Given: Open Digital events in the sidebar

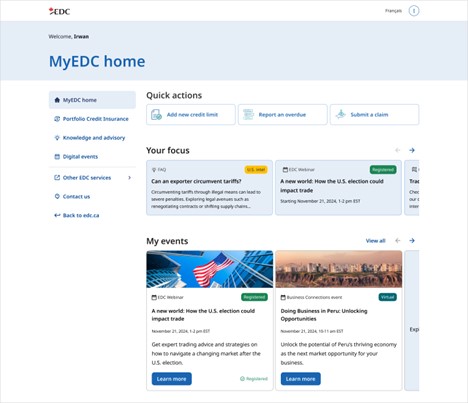Looking at the screenshot, I should point(92,157).
